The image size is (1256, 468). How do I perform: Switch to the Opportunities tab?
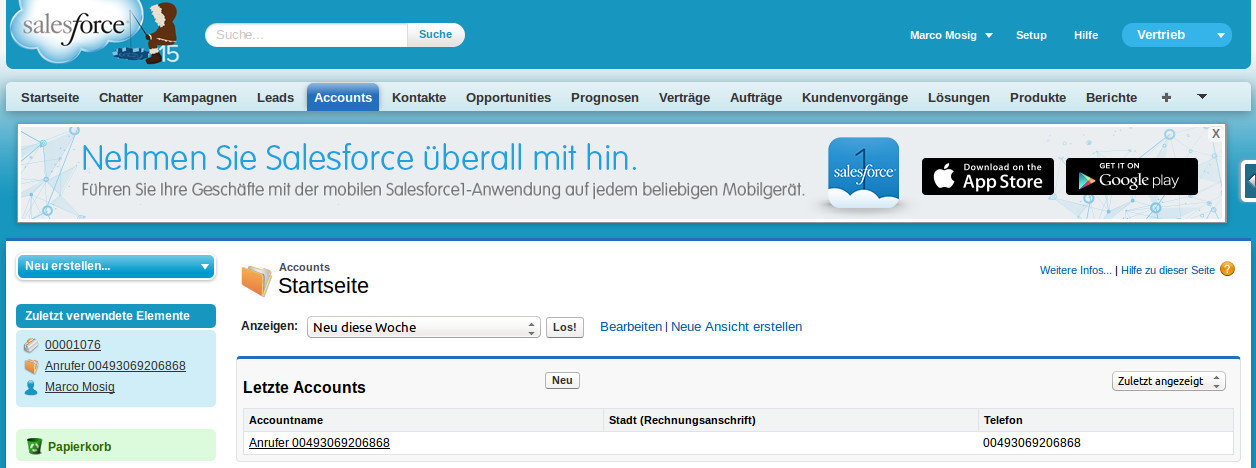508,98
